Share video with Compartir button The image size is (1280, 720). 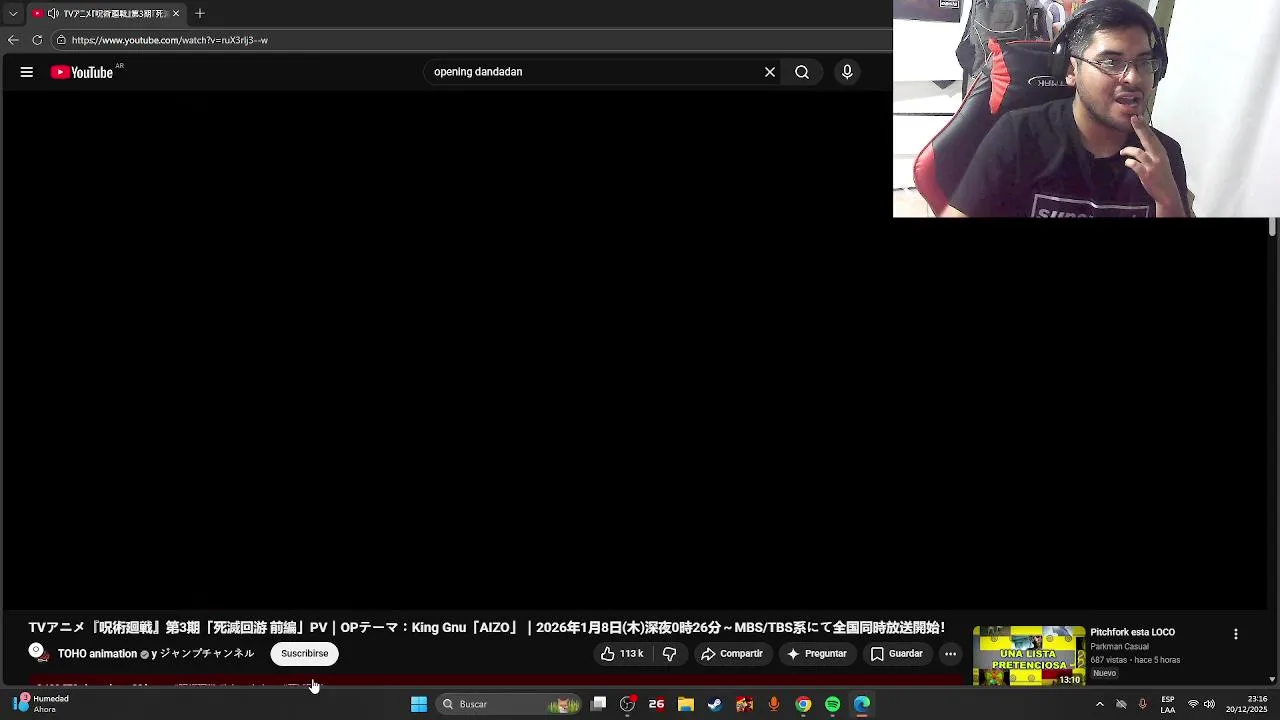732,654
